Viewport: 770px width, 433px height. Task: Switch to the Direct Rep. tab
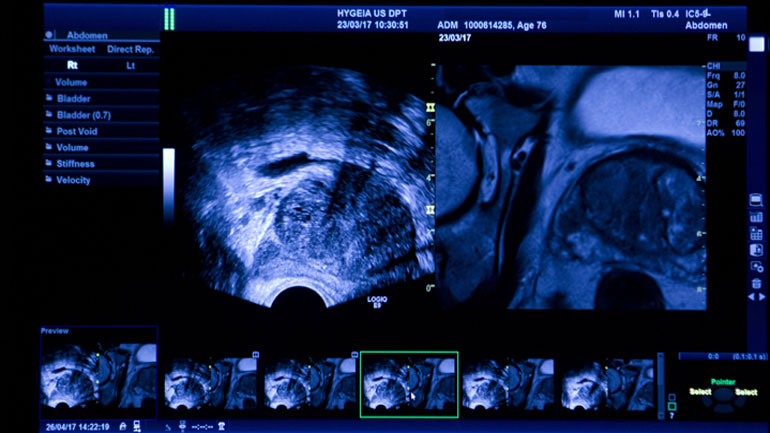(x=130, y=48)
